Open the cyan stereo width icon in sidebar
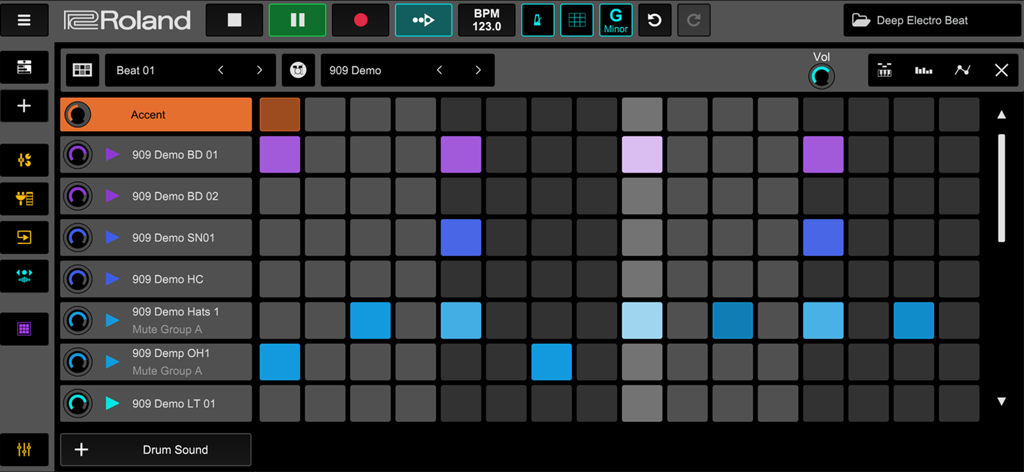The width and height of the screenshot is (1024, 472). tap(24, 276)
